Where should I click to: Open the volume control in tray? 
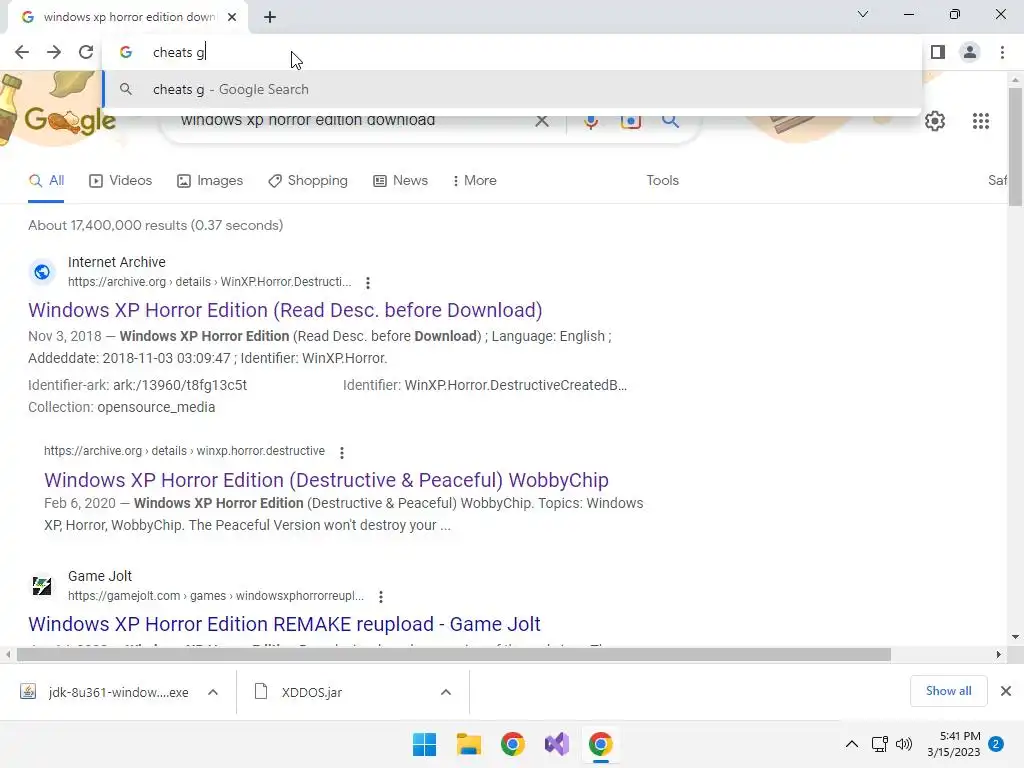click(x=904, y=744)
